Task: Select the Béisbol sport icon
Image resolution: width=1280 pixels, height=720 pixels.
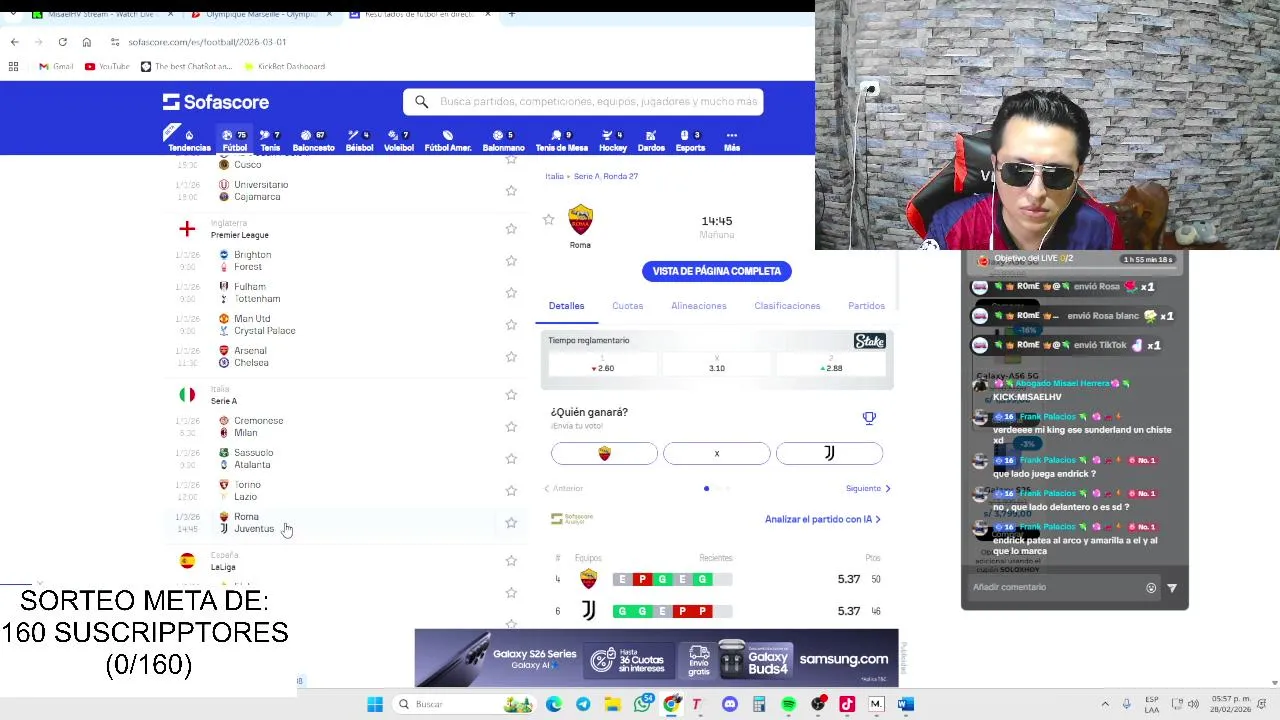Action: (359, 140)
